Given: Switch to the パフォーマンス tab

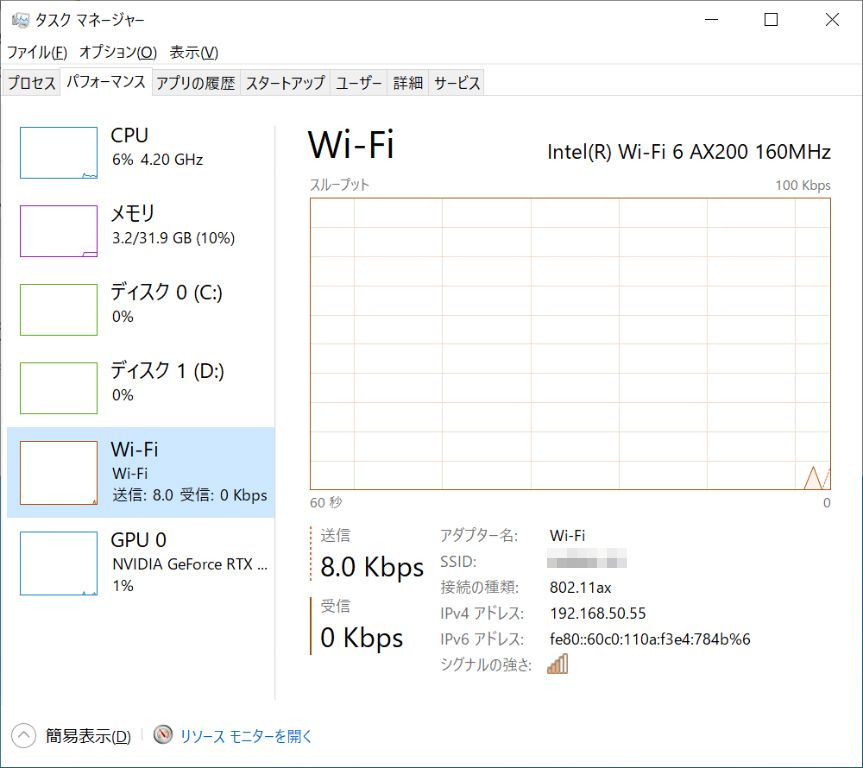Looking at the screenshot, I should coord(106,81).
